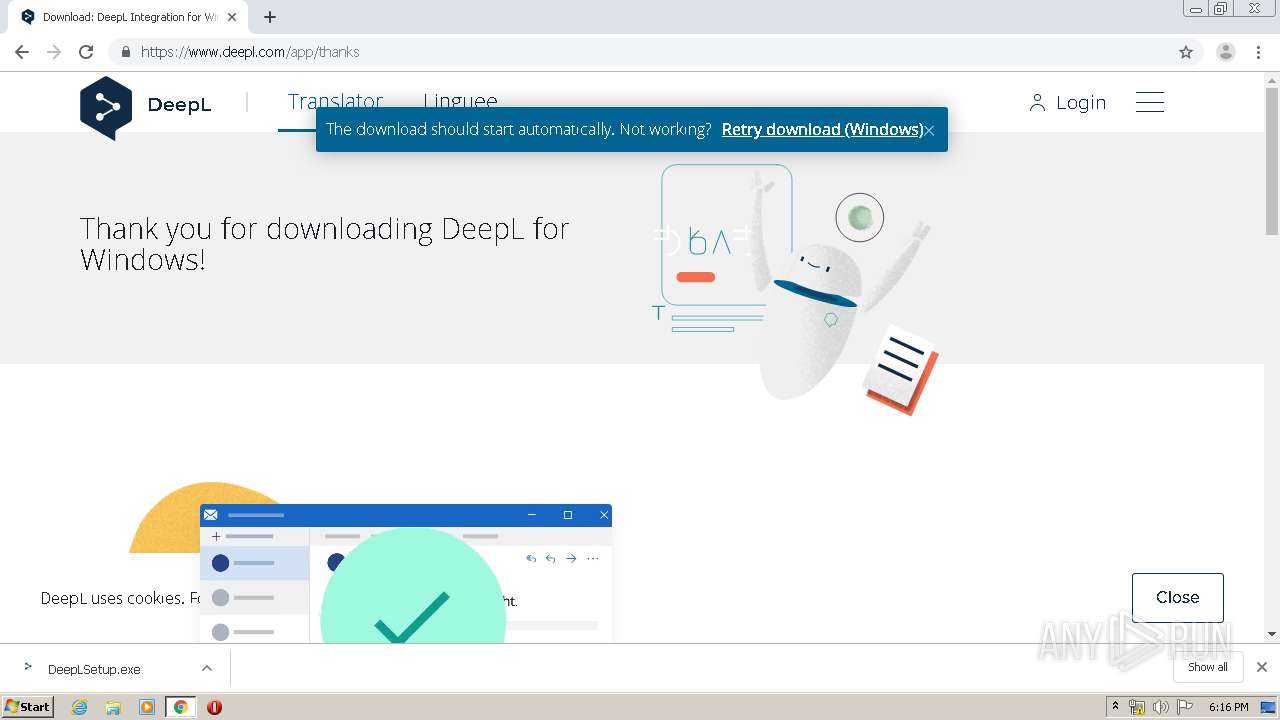Show all downloads

click(1208, 667)
